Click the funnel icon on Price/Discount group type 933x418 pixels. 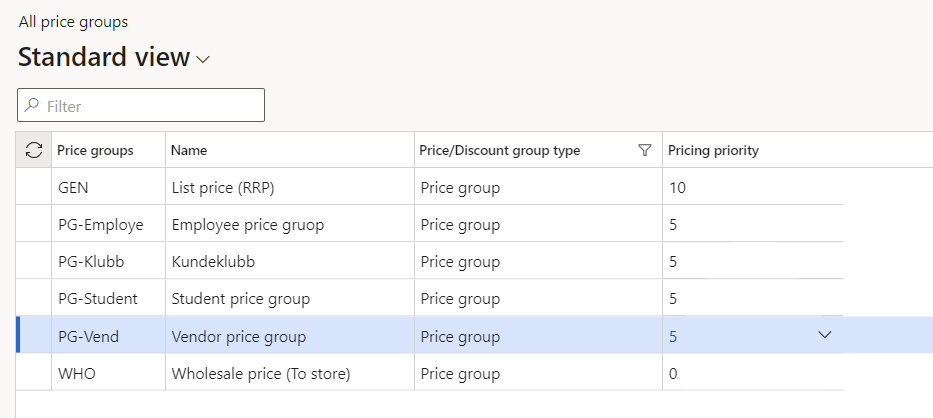pyautogui.click(x=645, y=150)
